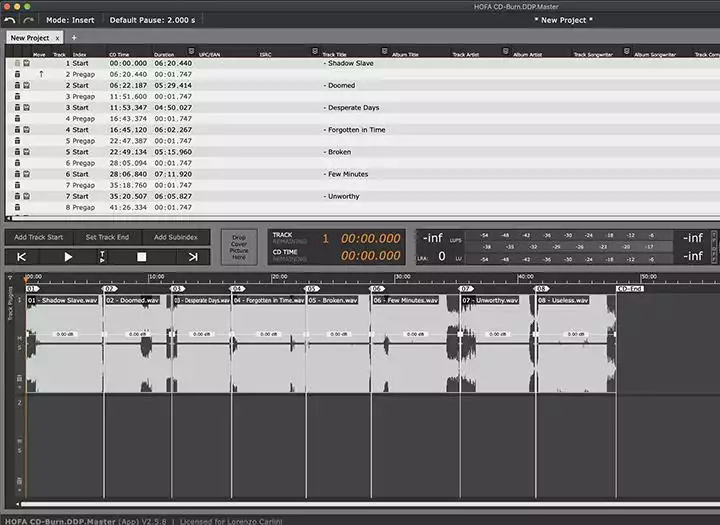Click the play-from-track-start button
The image size is (720, 525).
[x=102, y=257]
